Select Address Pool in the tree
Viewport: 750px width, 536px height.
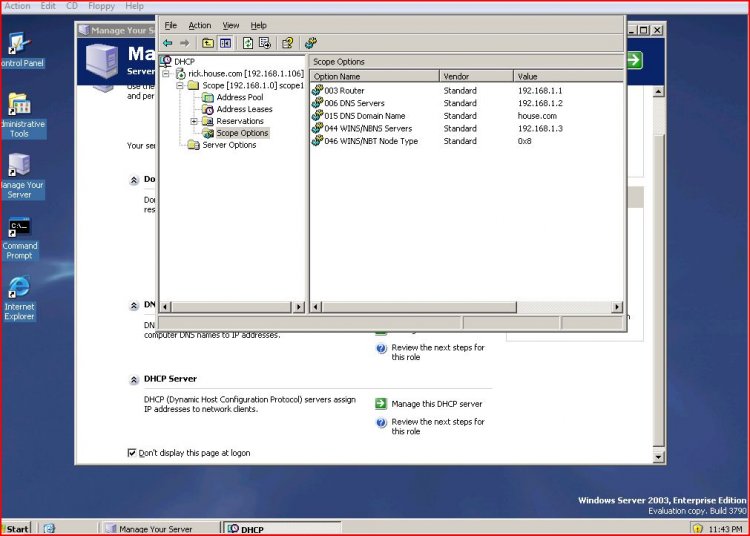click(240, 98)
